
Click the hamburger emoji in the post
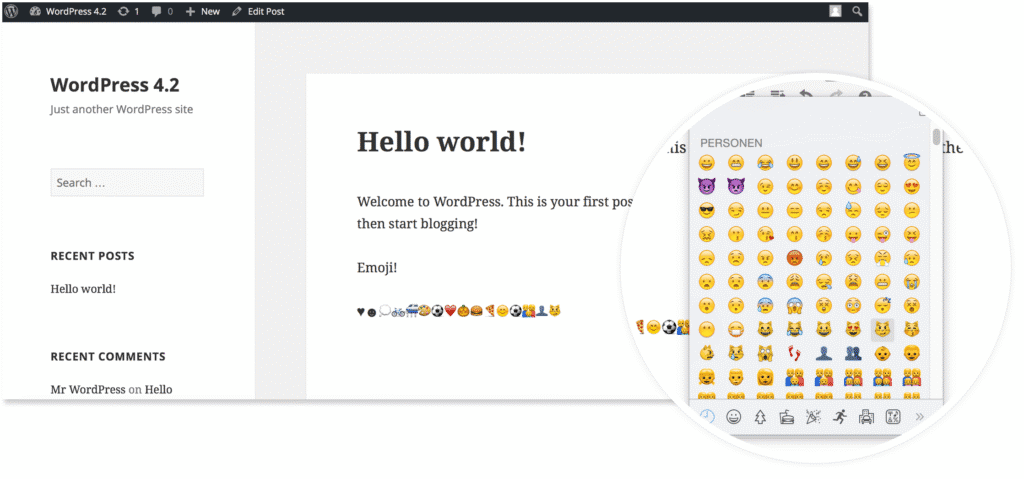pyautogui.click(x=476, y=310)
